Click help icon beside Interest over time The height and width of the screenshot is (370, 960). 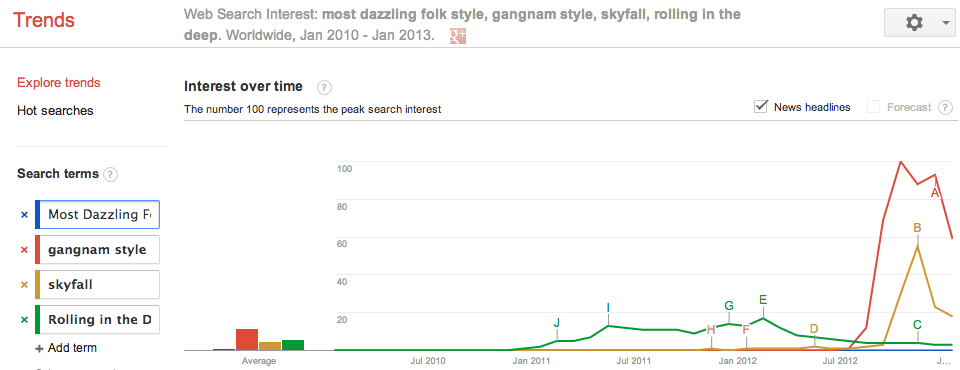tap(324, 88)
